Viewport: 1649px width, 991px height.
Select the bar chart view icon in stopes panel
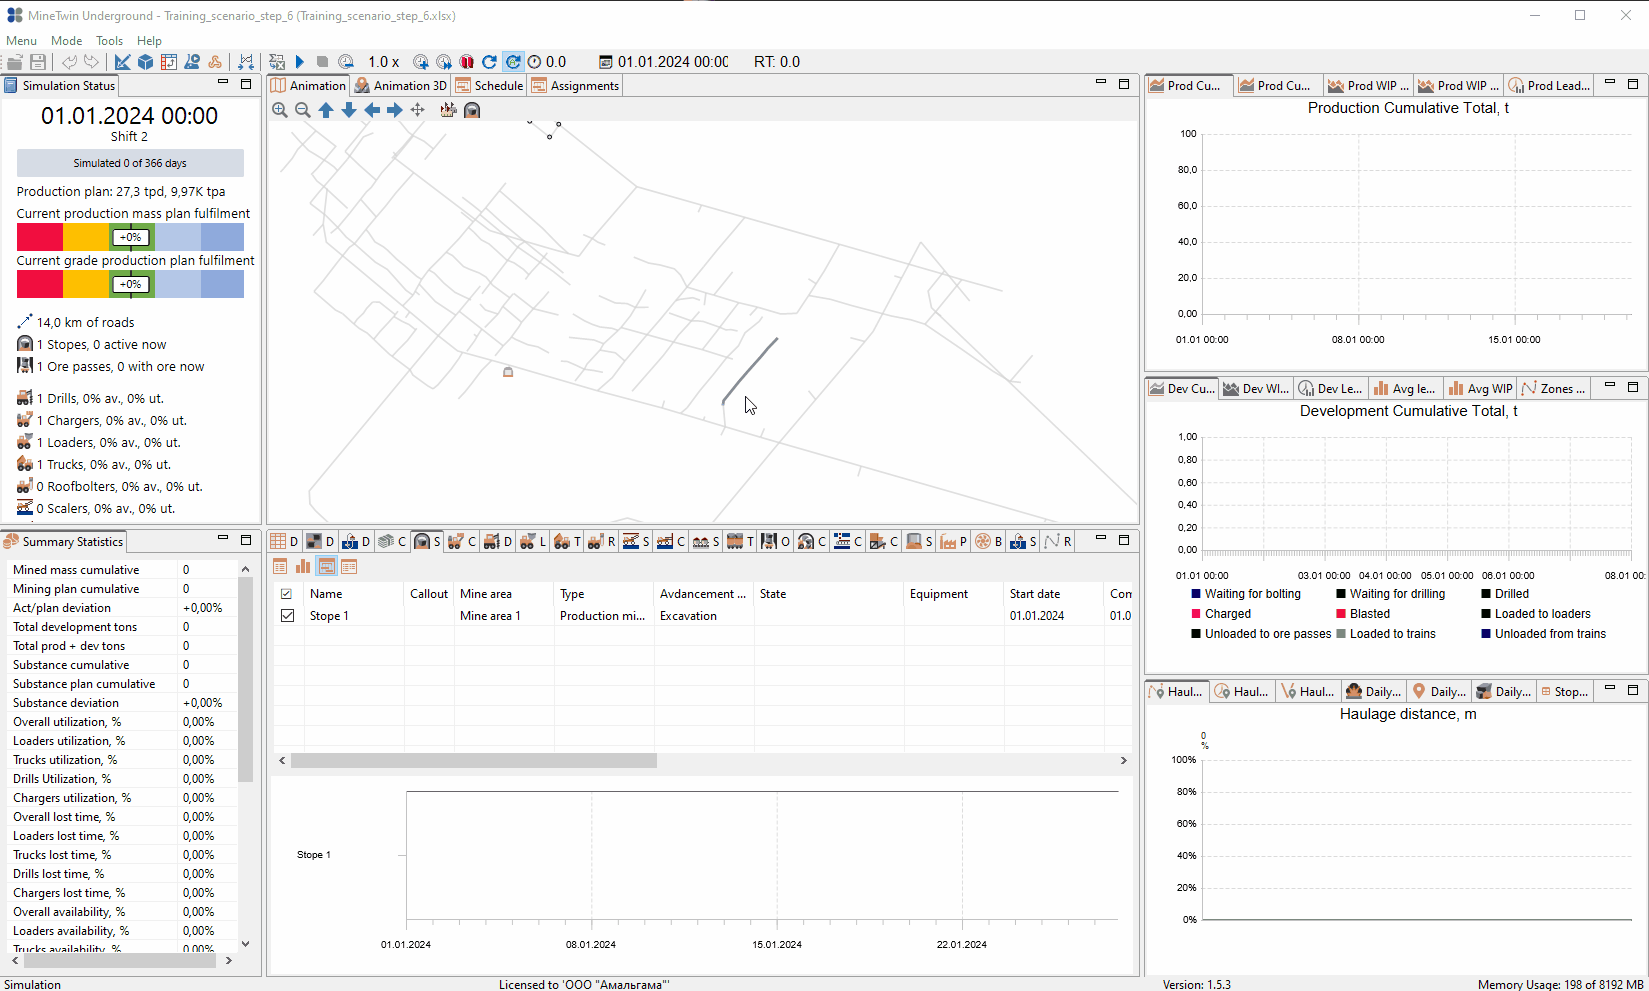tap(303, 567)
